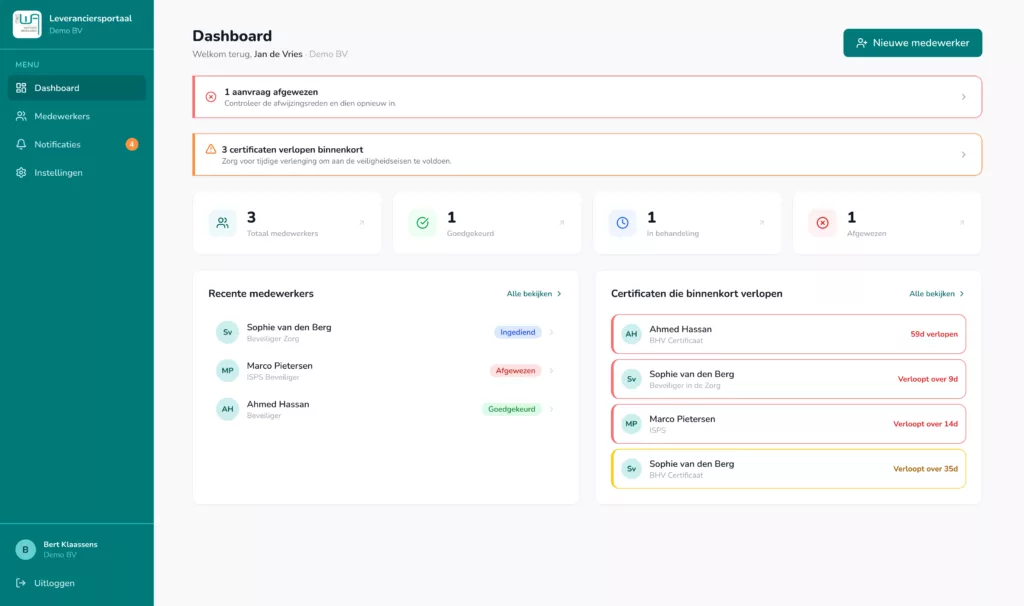Click the Goedgekeurd status badge for Ahmed
This screenshot has height=606, width=1024.
click(511, 409)
